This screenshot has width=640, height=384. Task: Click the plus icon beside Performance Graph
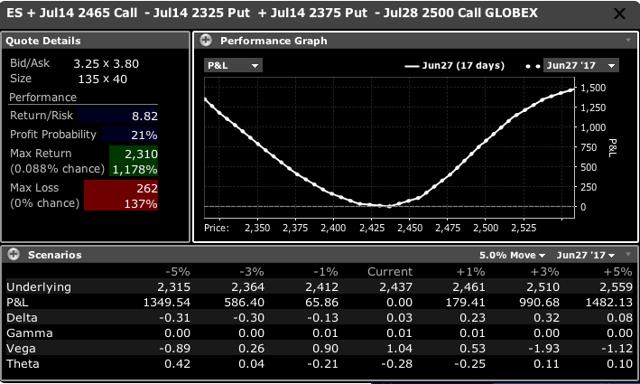[206, 40]
